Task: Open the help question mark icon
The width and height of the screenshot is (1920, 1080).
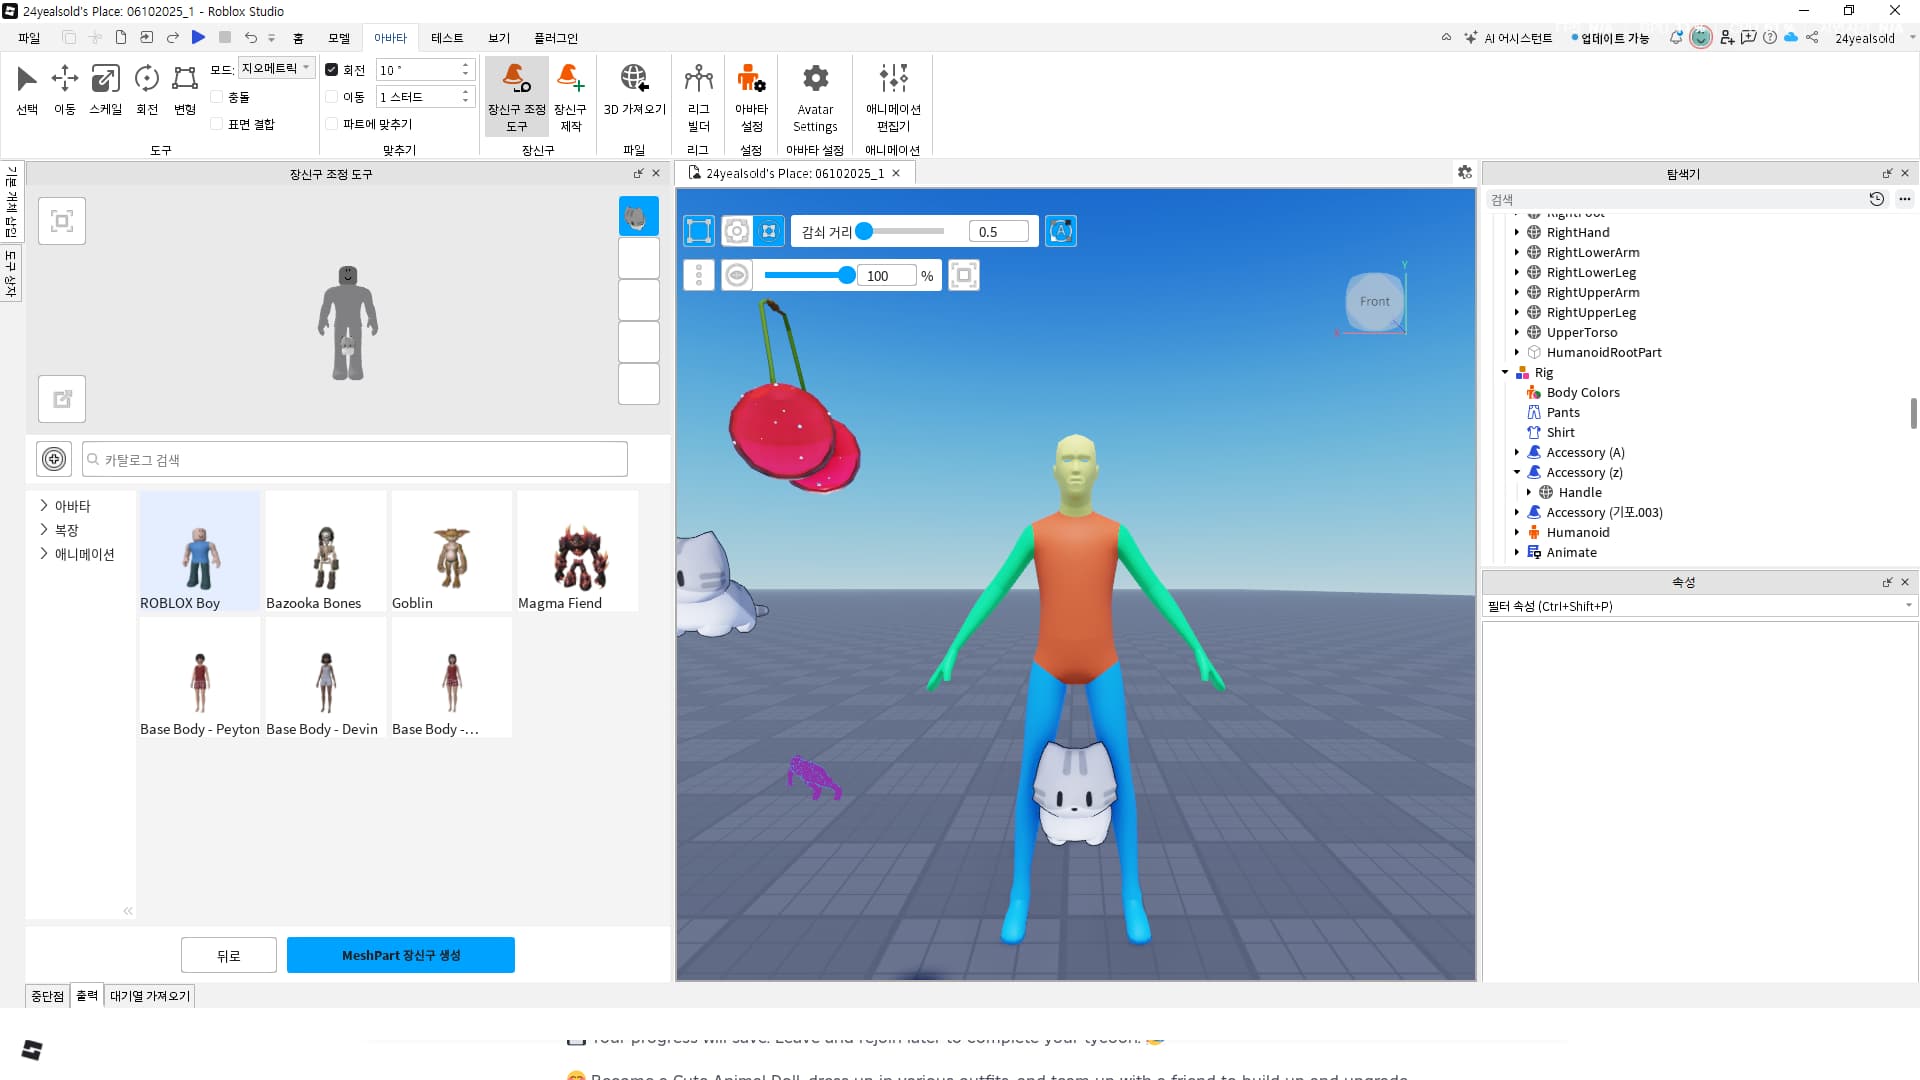Action: [1770, 38]
